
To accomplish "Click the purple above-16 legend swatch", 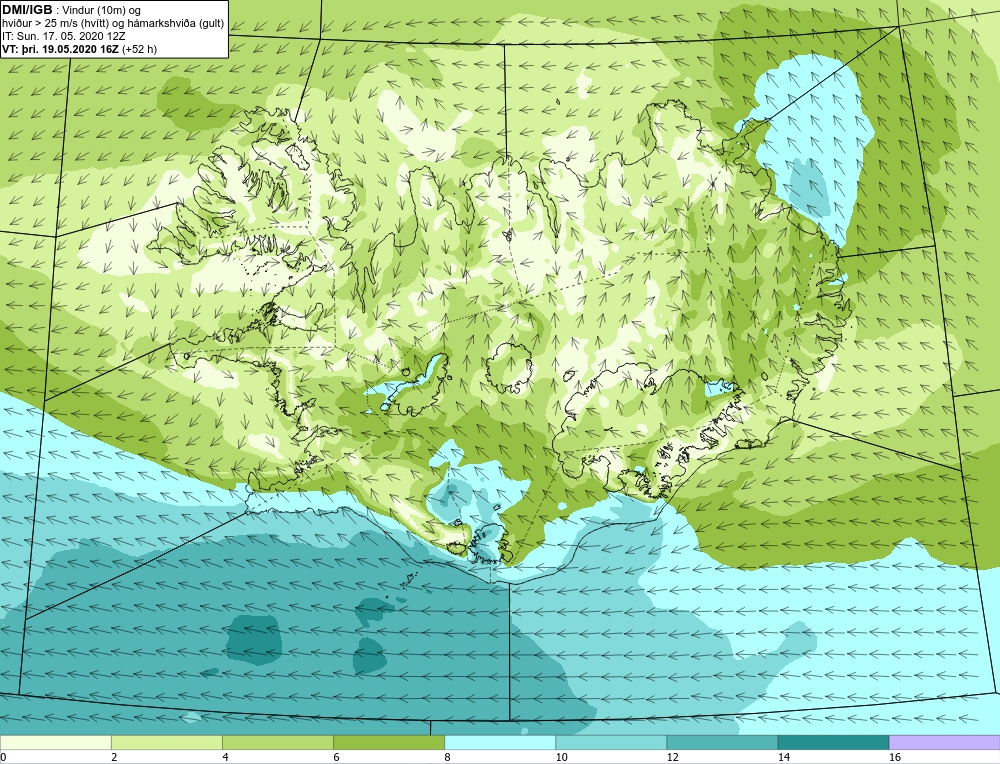I will [945, 742].
